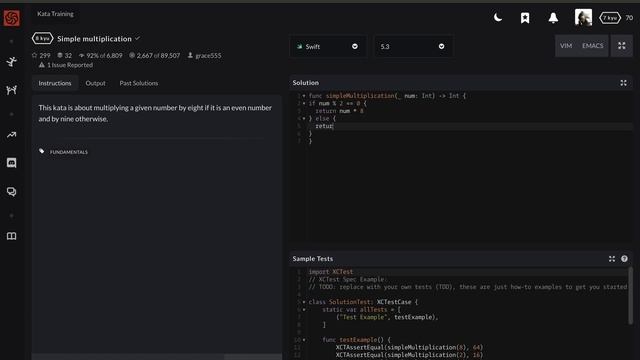Click the Codewars logo icon
Screen dimensions: 640x360
point(11,18)
